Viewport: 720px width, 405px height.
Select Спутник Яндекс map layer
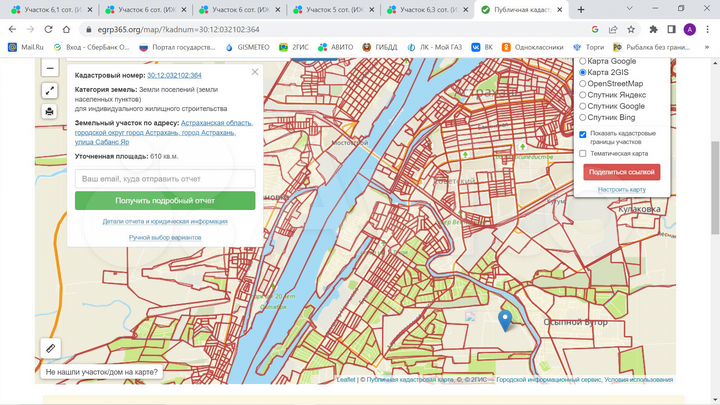(584, 95)
